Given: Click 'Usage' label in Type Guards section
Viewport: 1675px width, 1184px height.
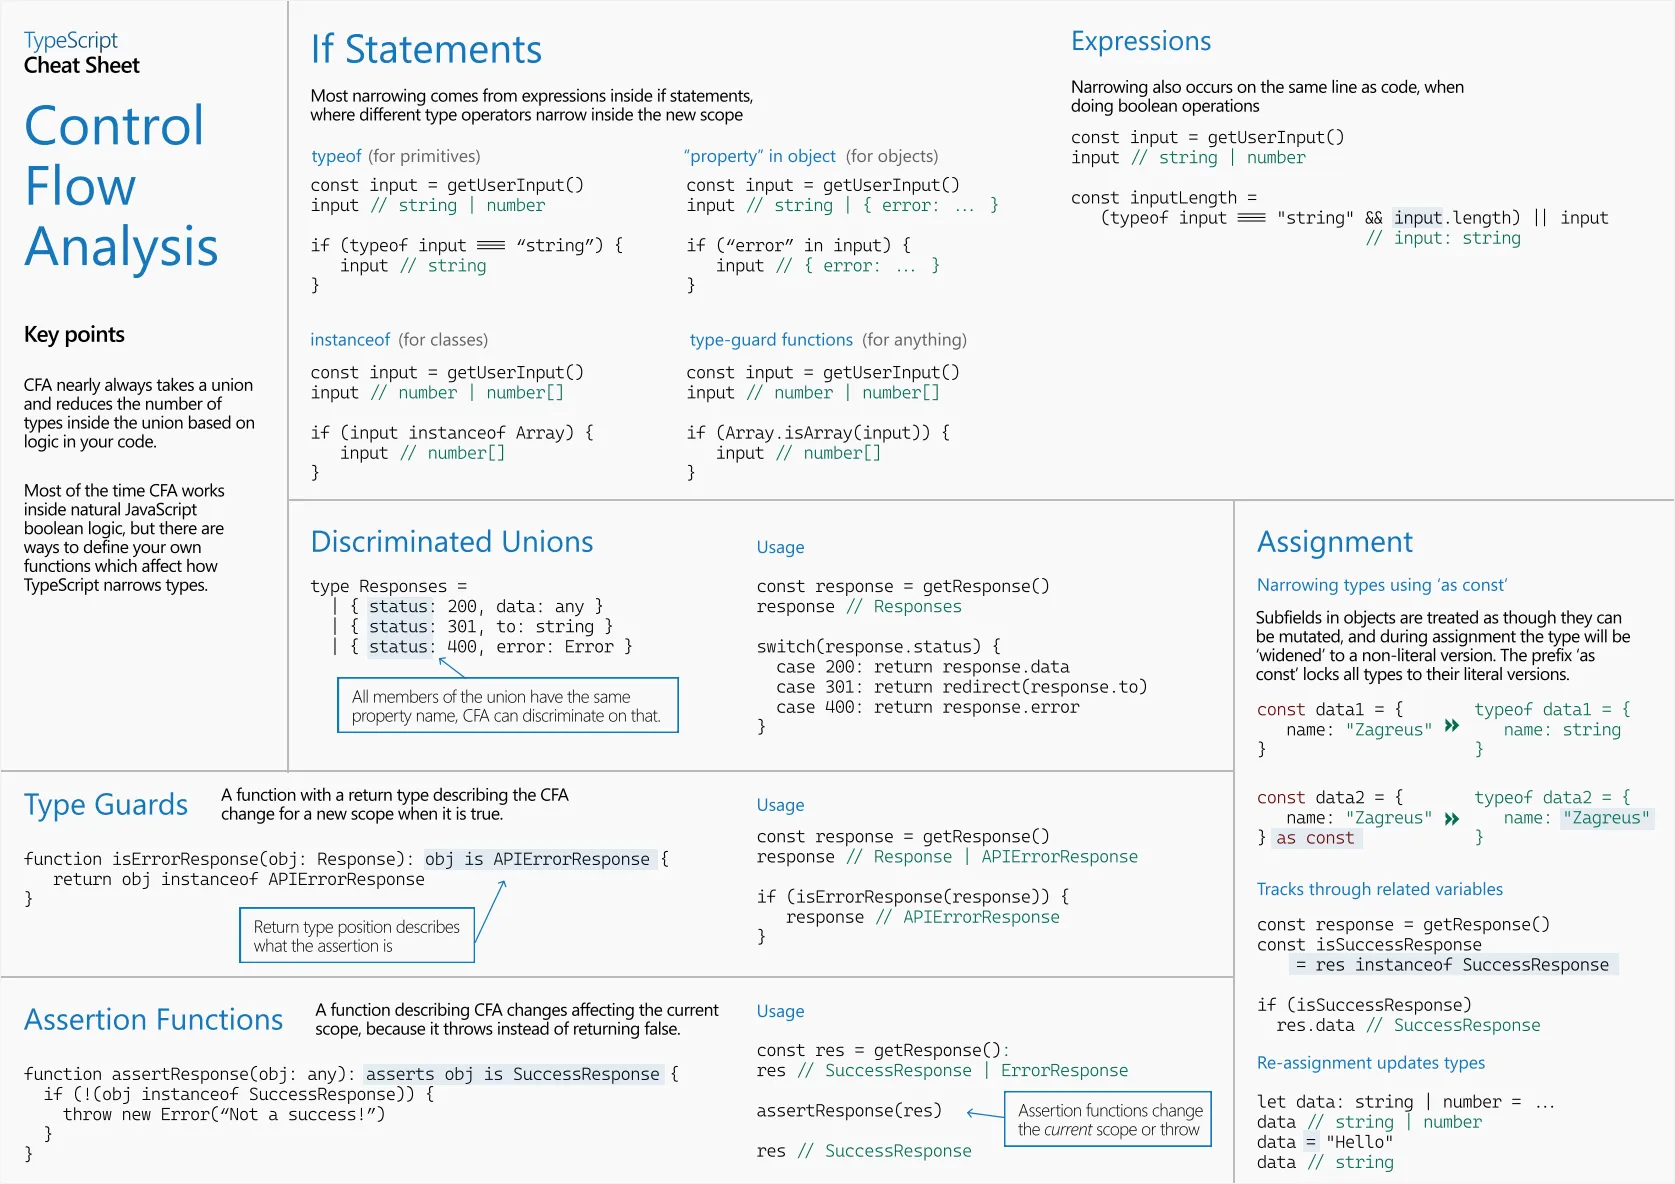Looking at the screenshot, I should 781,805.
